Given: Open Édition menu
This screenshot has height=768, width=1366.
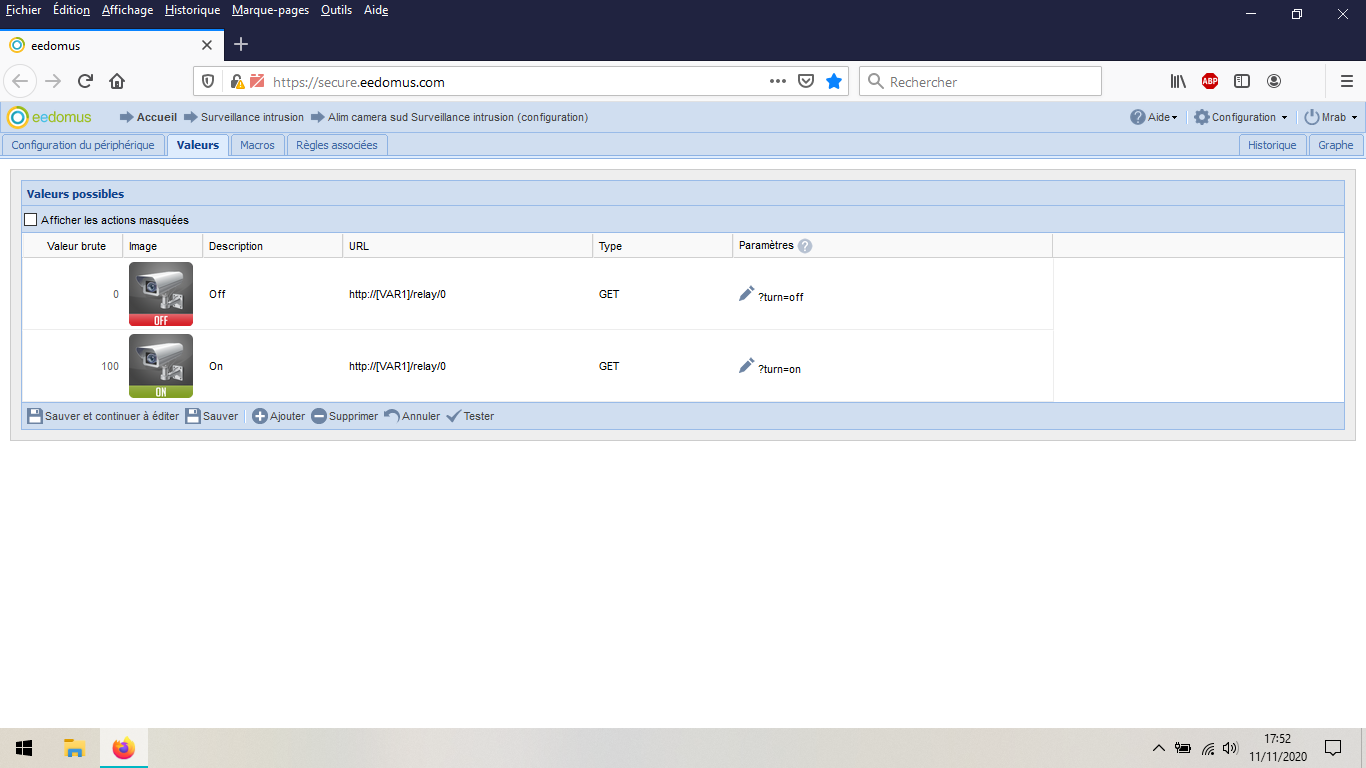Looking at the screenshot, I should (x=71, y=10).
